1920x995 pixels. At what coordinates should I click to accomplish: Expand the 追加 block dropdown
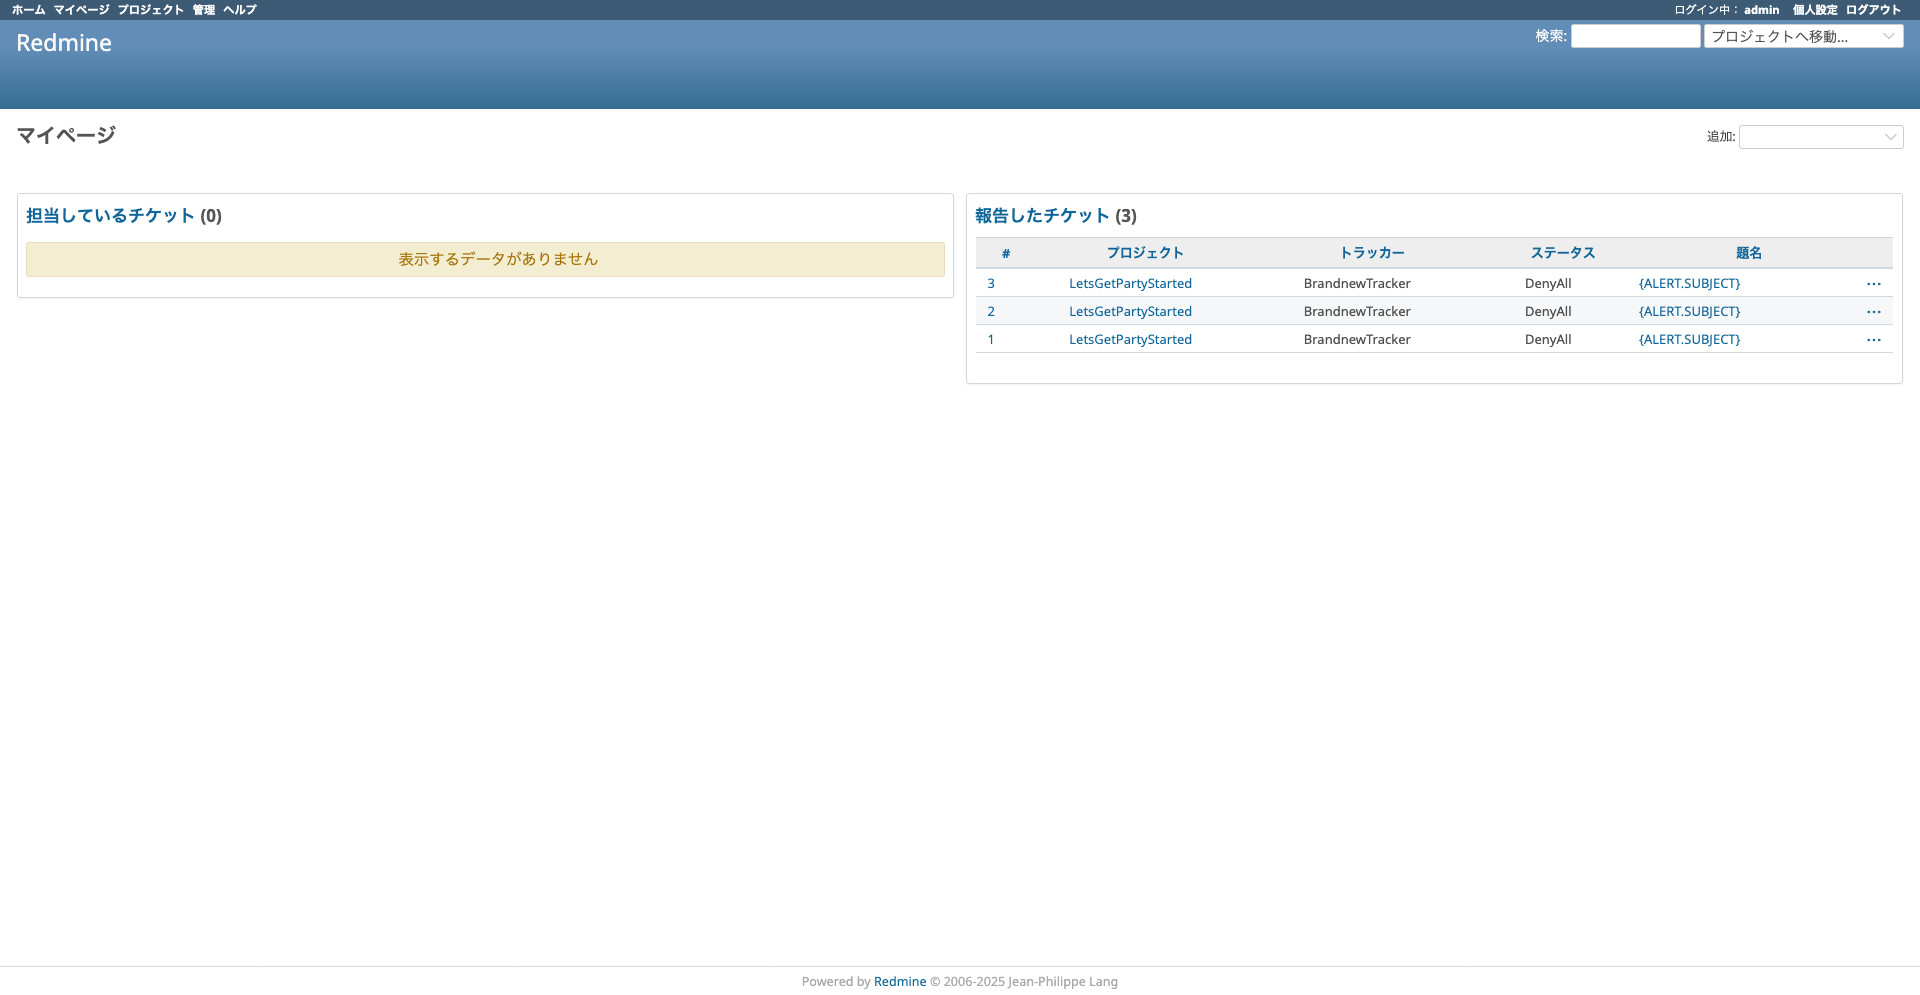pos(1820,137)
